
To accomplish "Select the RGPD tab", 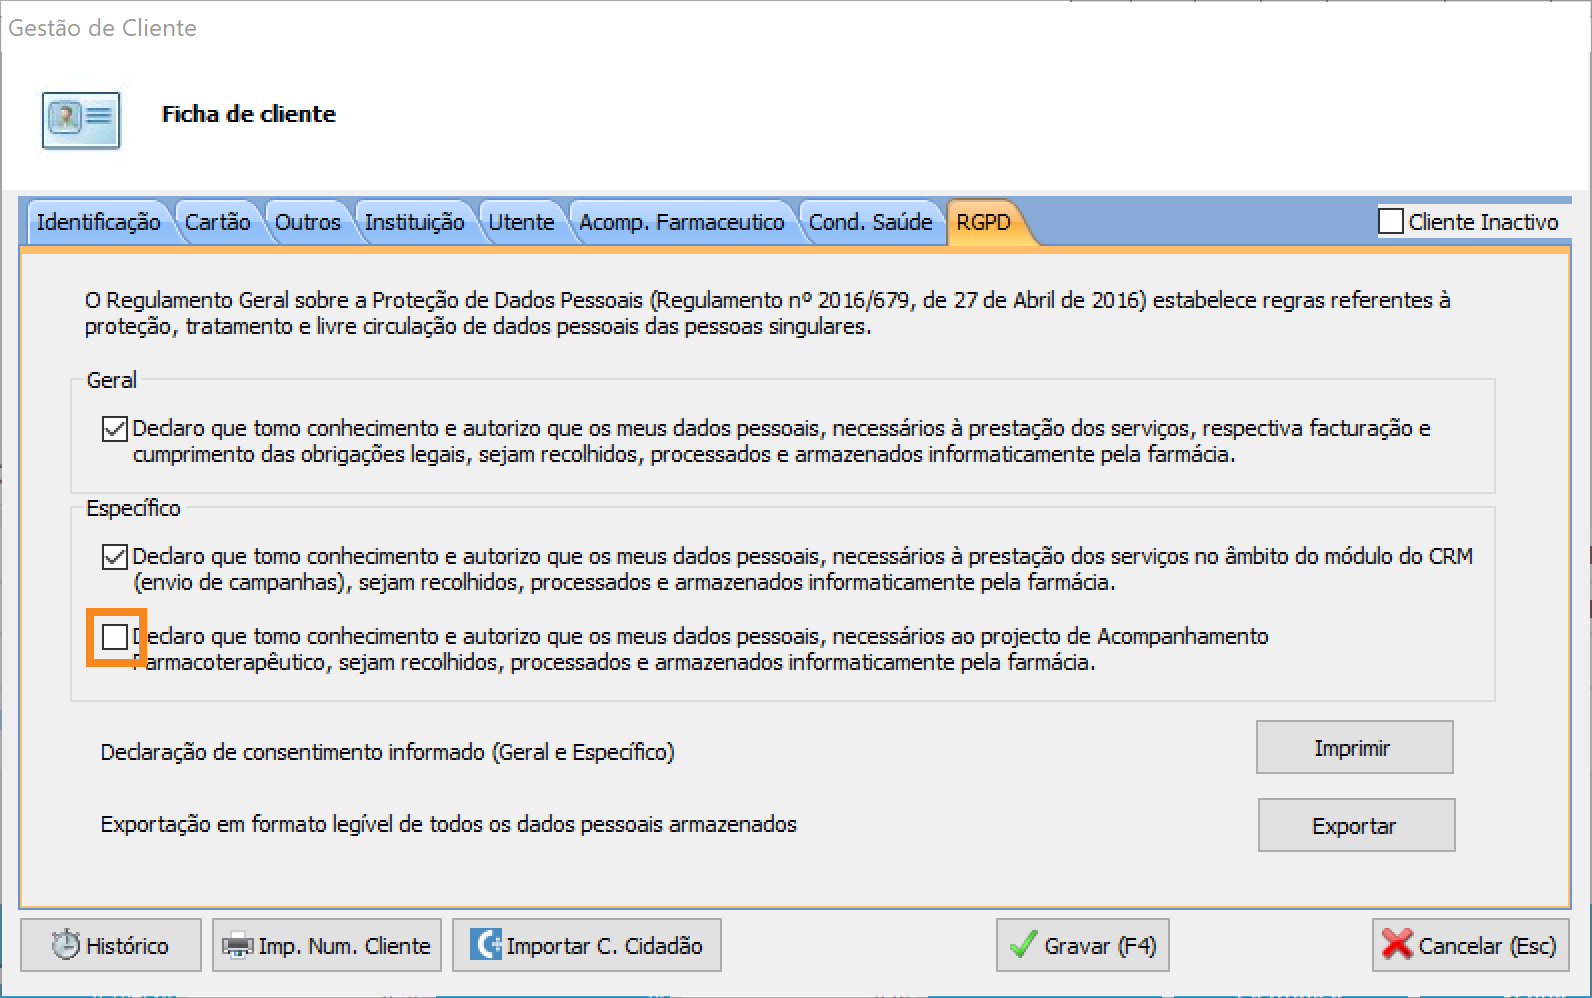I will [983, 222].
